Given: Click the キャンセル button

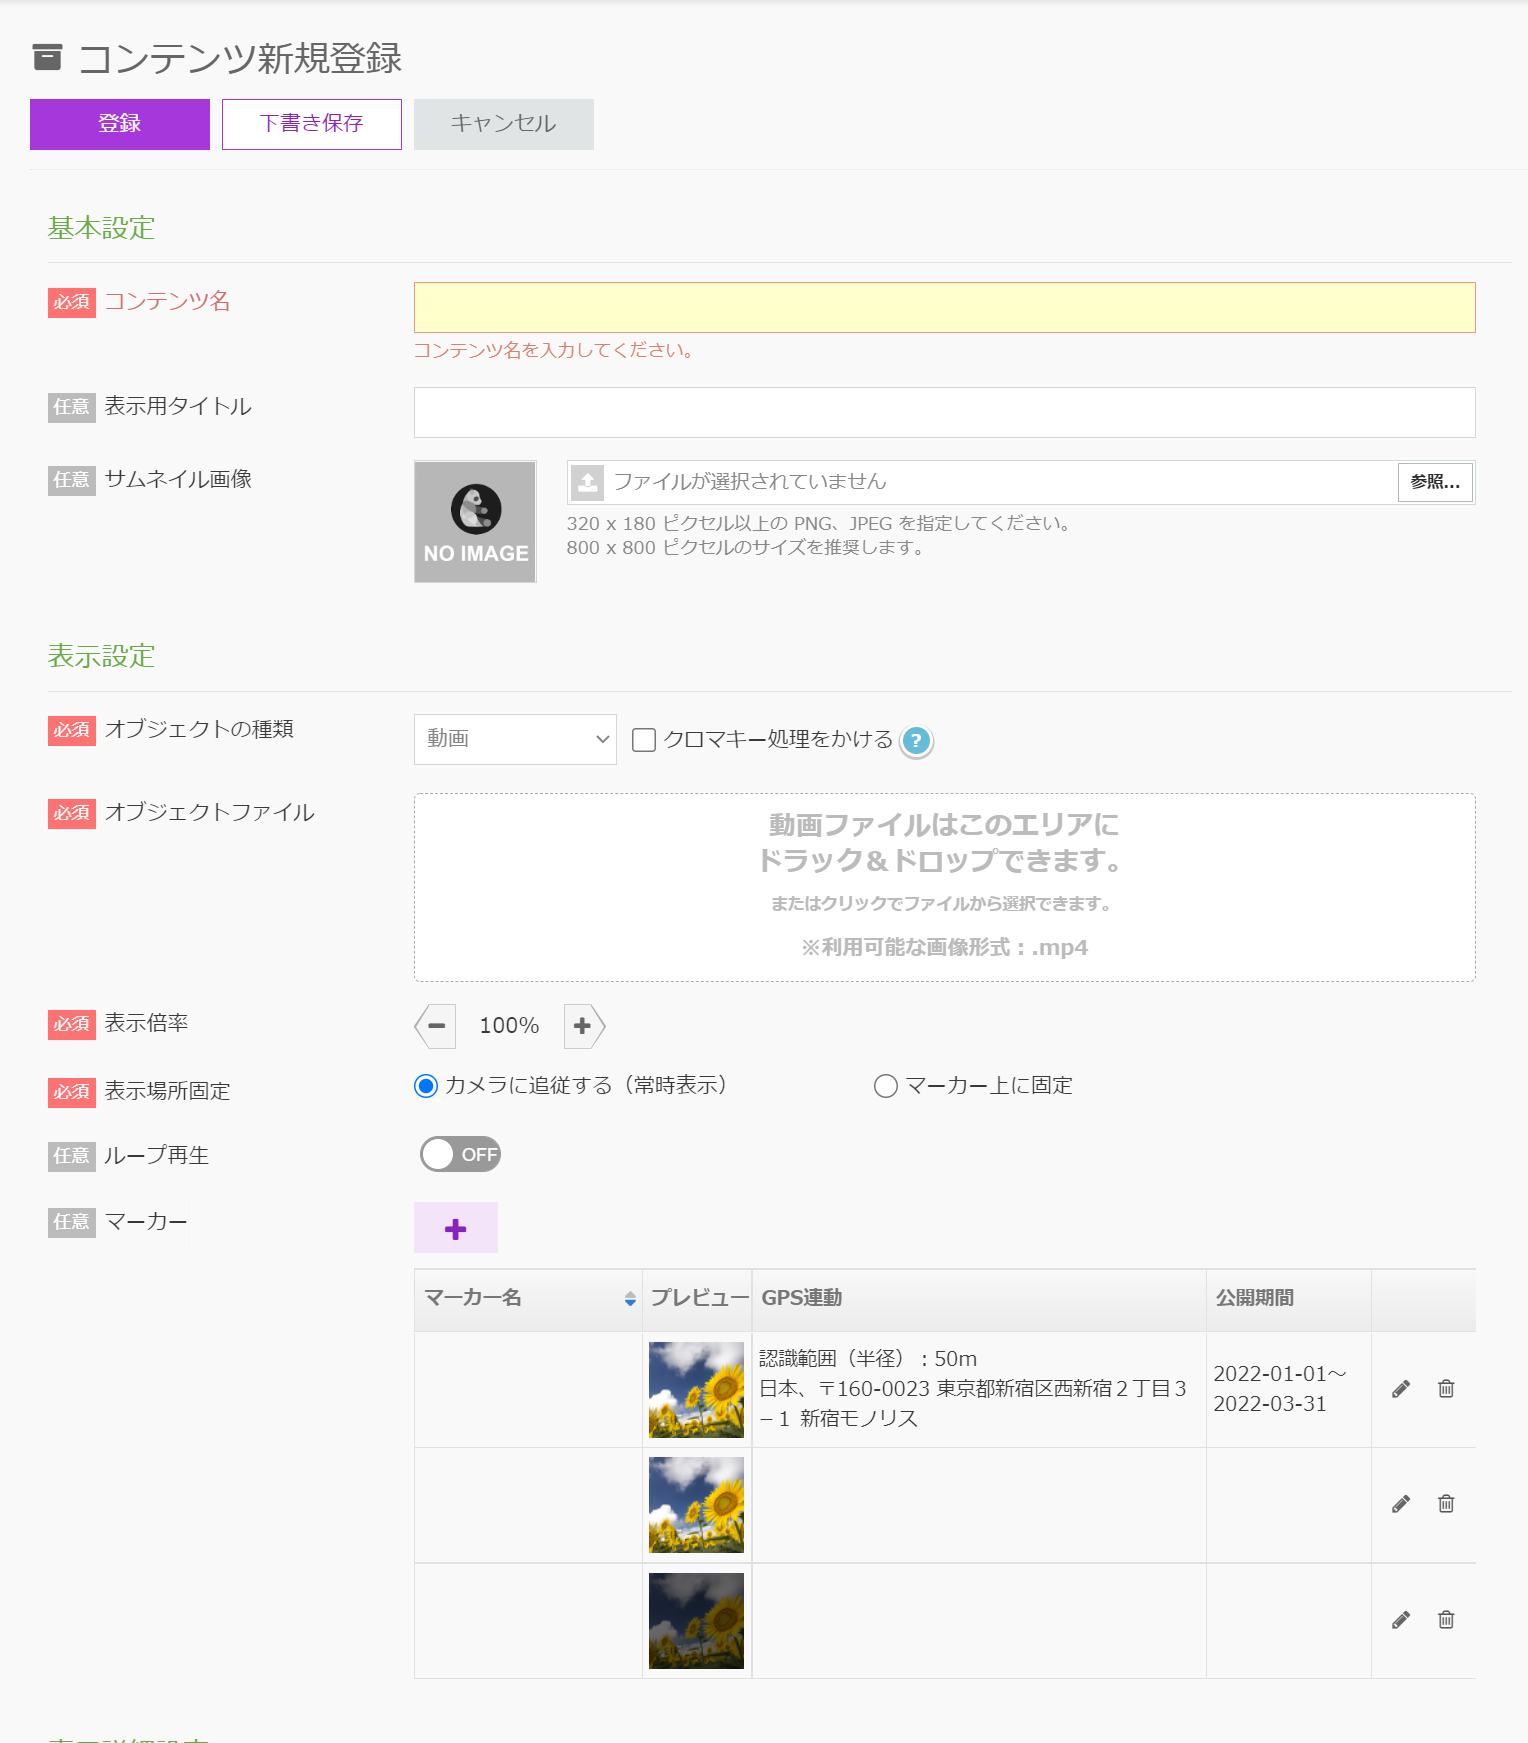Looking at the screenshot, I should (x=504, y=124).
